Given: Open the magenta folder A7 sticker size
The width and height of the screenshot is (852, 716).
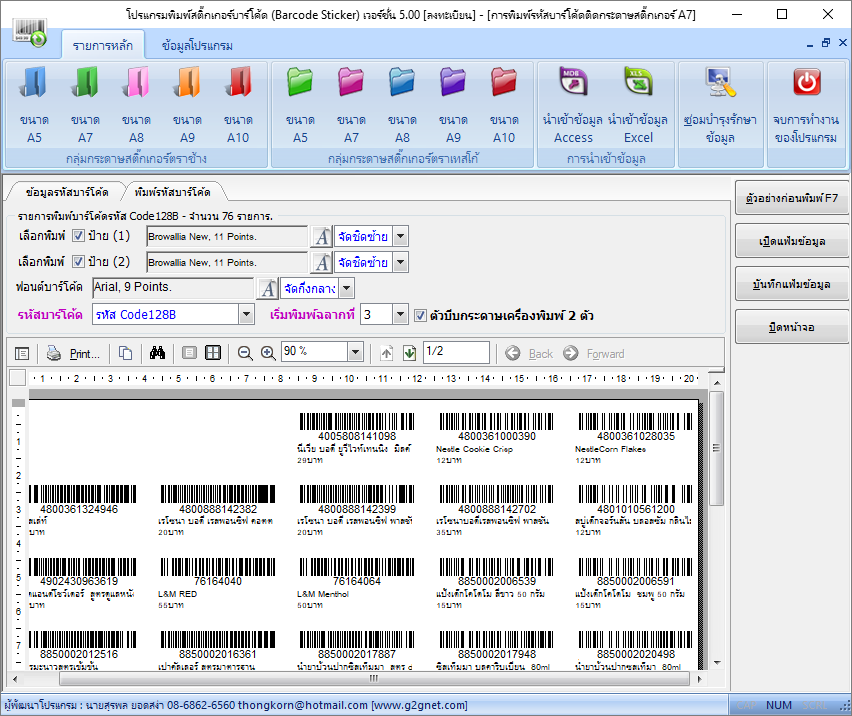Looking at the screenshot, I should click(x=351, y=104).
